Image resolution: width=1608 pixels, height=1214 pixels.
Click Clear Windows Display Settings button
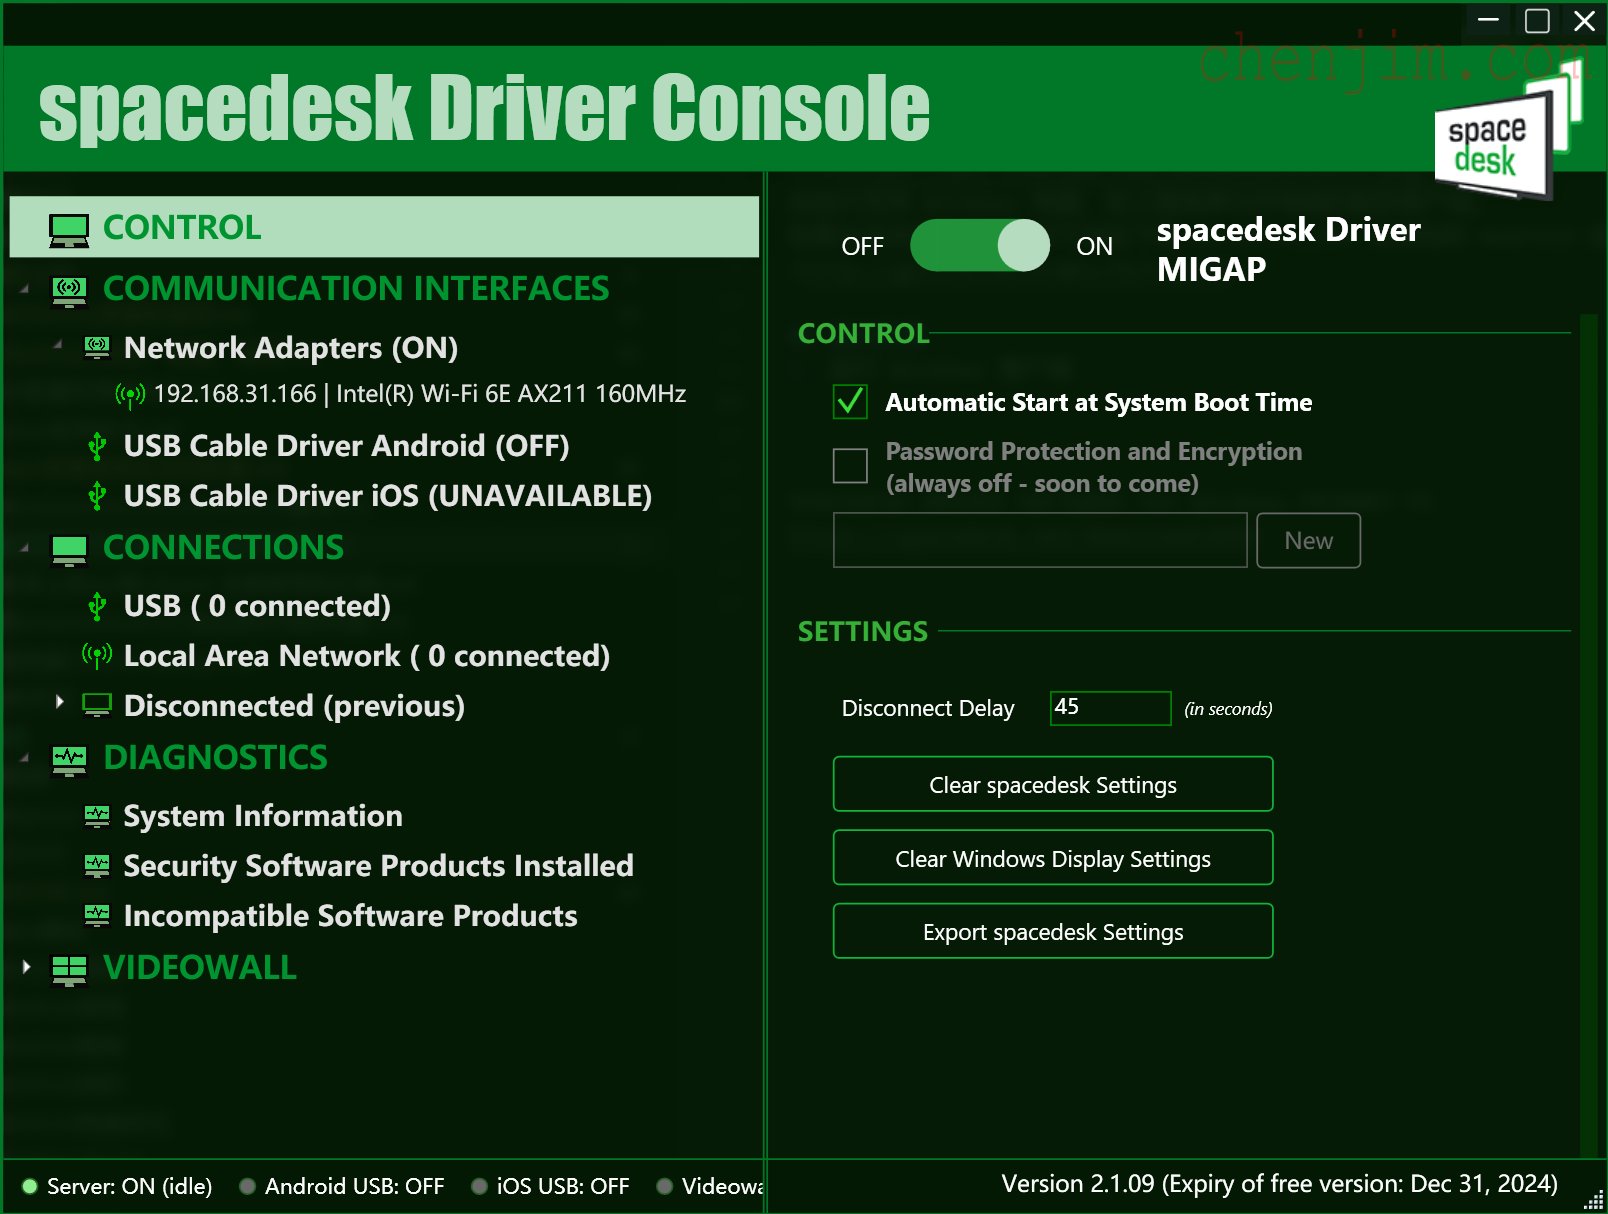pyautogui.click(x=1053, y=858)
